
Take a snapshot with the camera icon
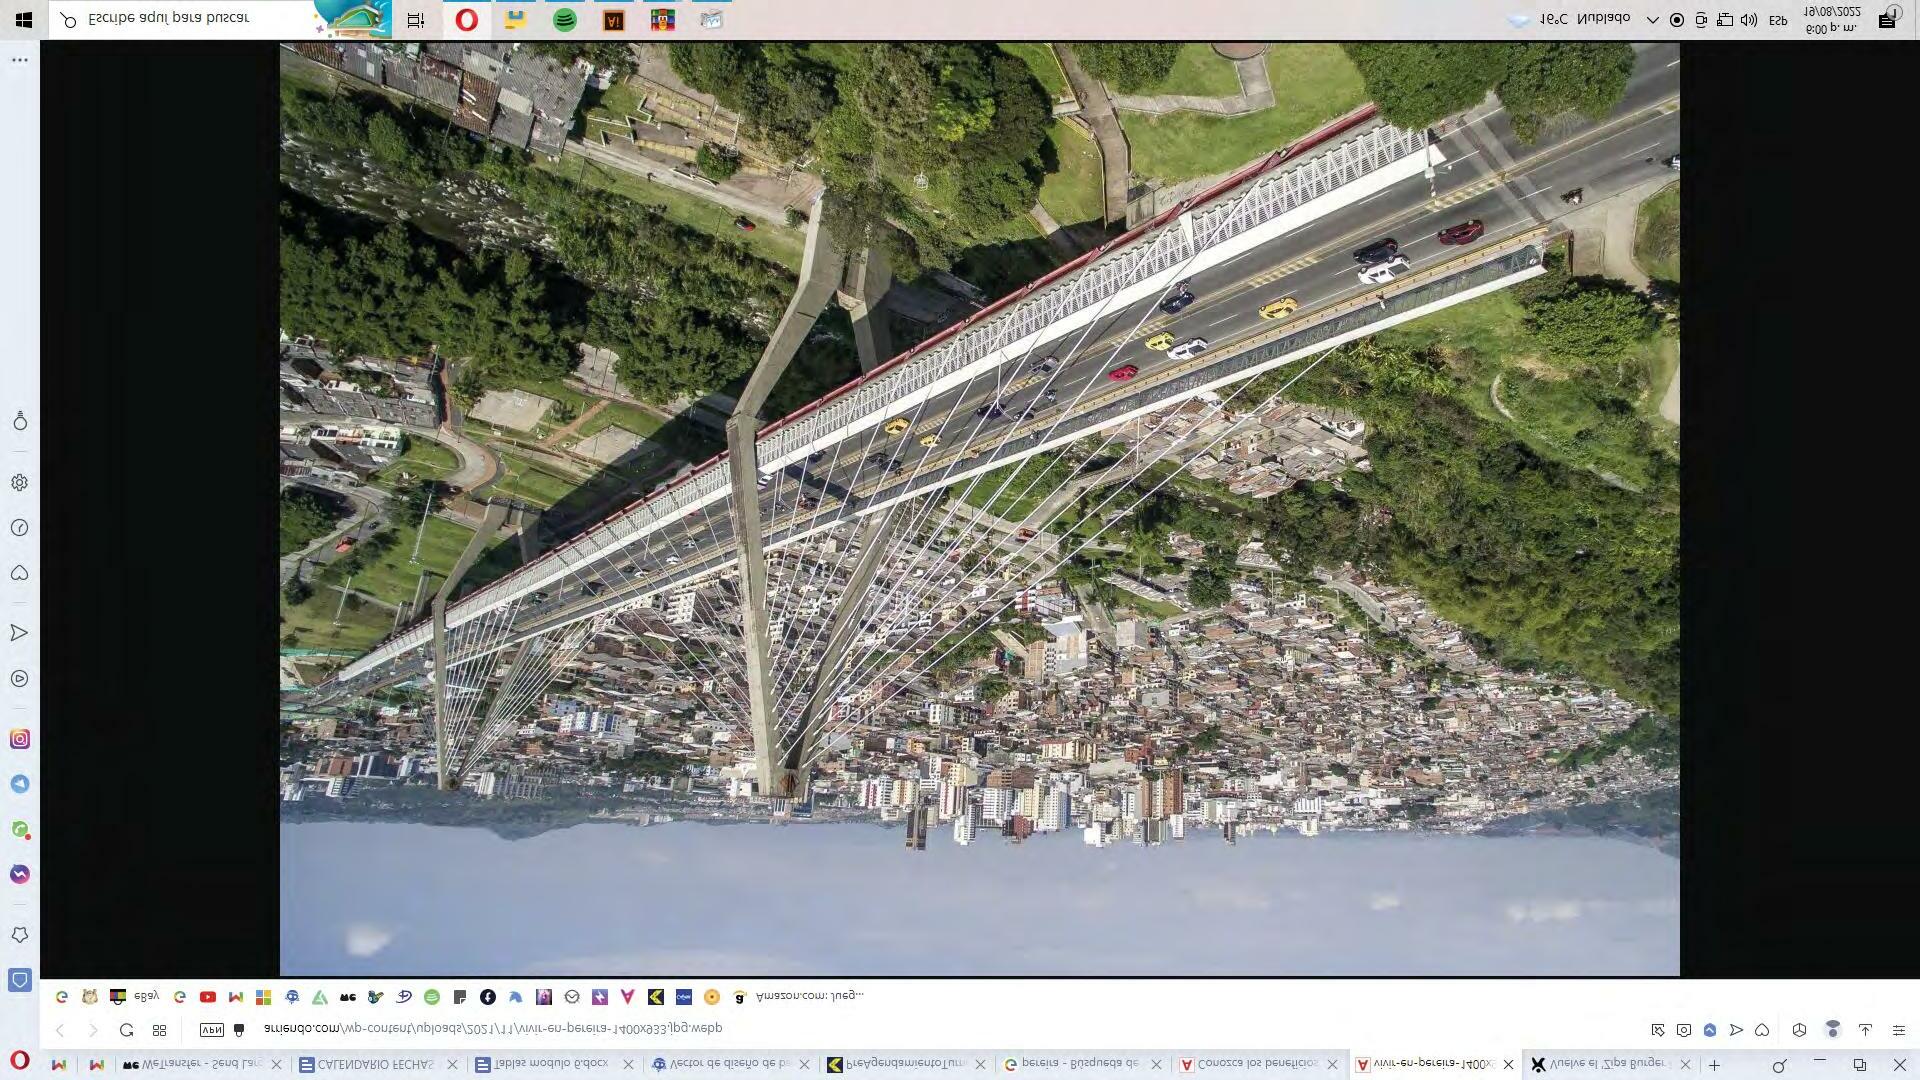[1684, 1030]
